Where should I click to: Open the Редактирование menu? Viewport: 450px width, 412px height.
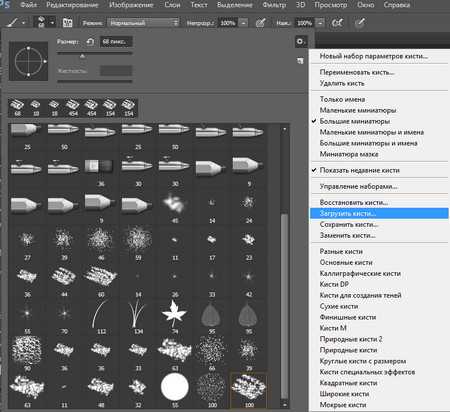[x=72, y=5]
